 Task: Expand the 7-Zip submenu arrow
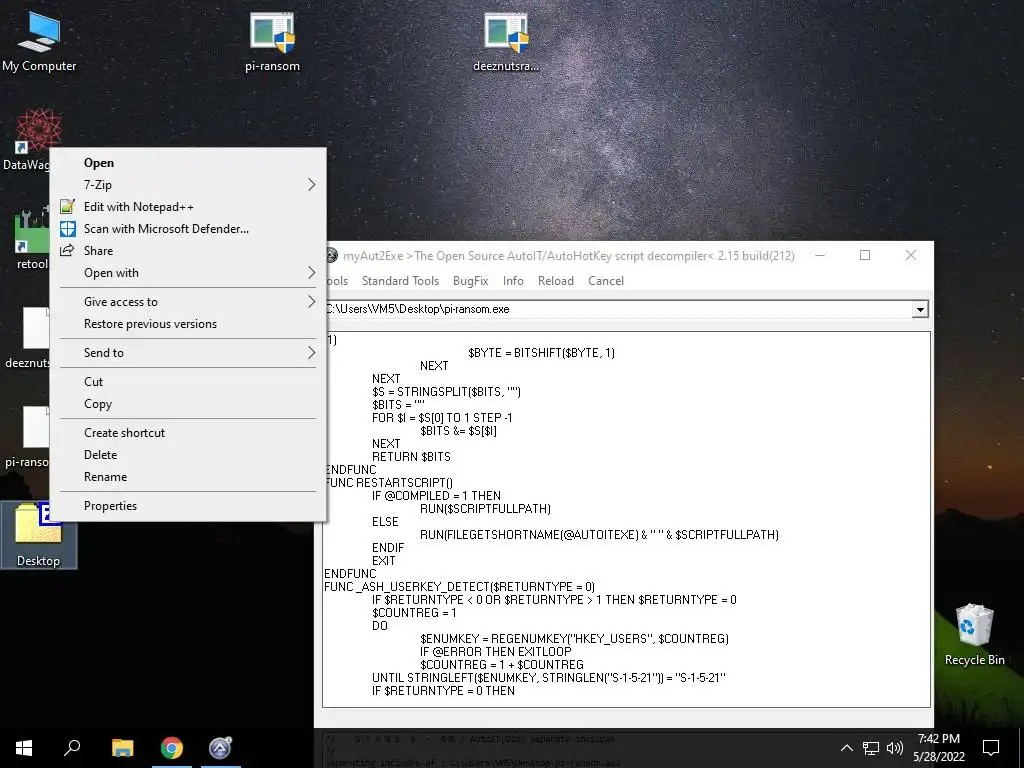[x=311, y=185]
